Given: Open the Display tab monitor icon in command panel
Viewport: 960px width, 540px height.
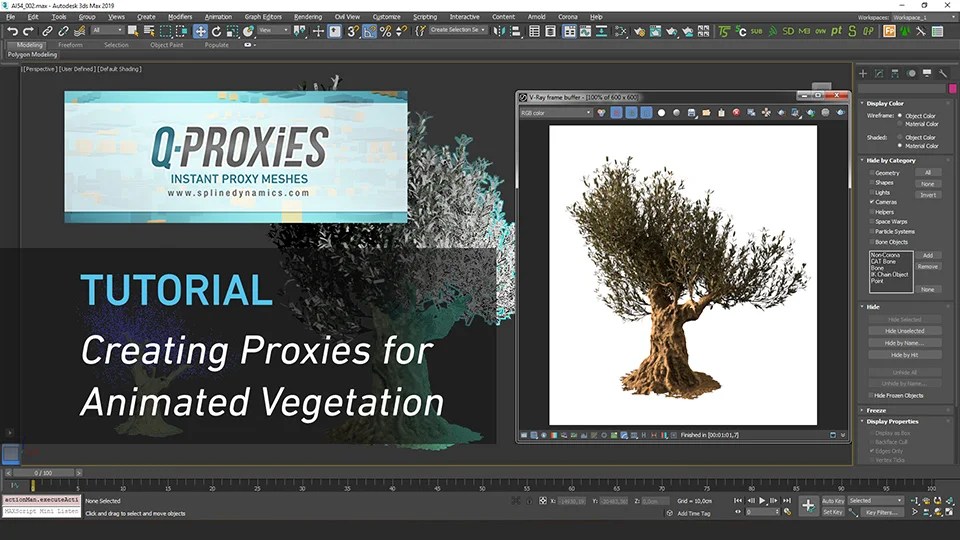Looking at the screenshot, I should (927, 73).
